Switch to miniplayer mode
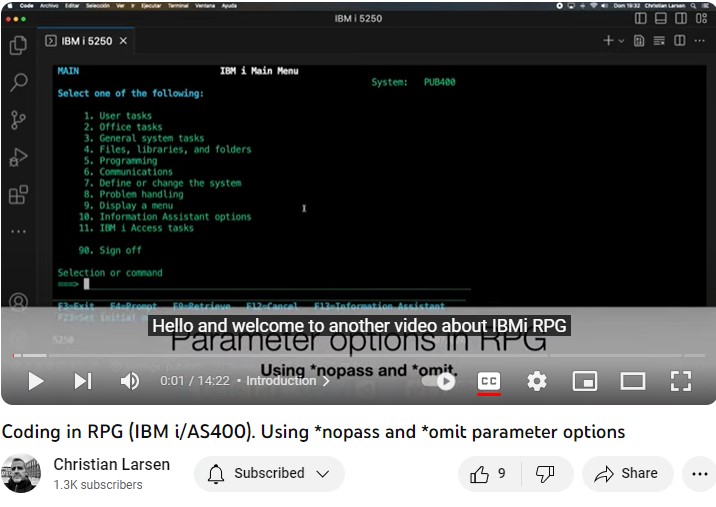This screenshot has height=507, width=716. coord(584,381)
